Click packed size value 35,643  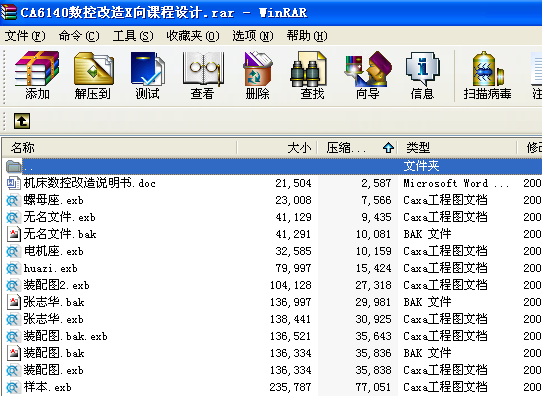tap(373, 336)
